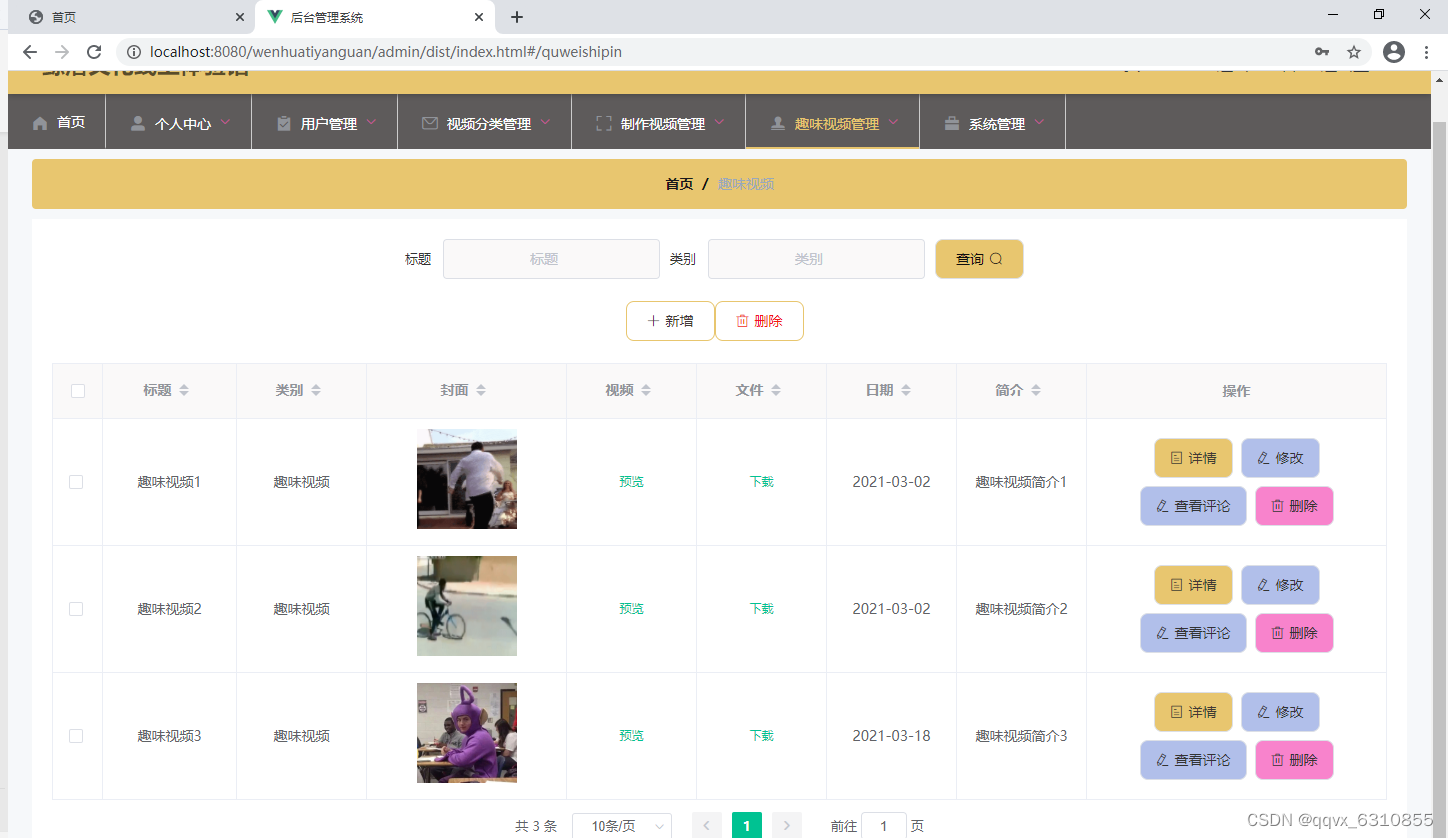Expand the 用户管理 dropdown menu
Image resolution: width=1448 pixels, height=838 pixels.
(372, 122)
